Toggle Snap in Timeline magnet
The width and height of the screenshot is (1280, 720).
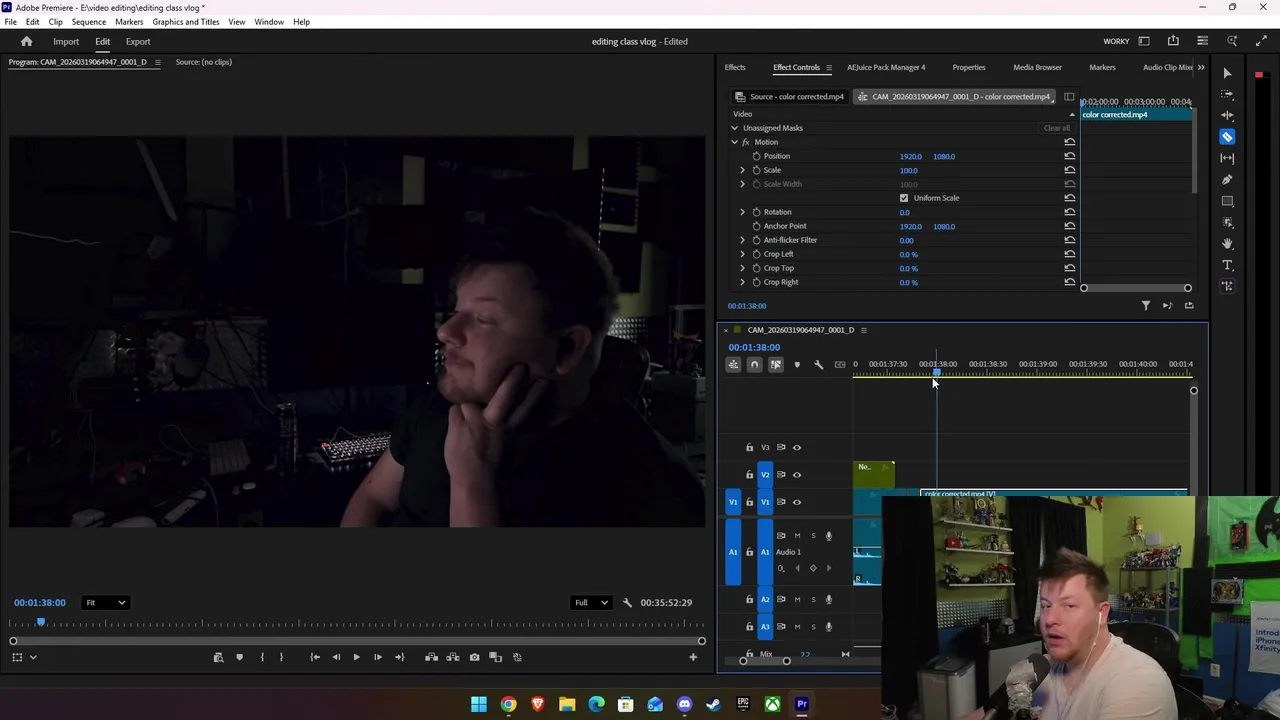[x=754, y=364]
